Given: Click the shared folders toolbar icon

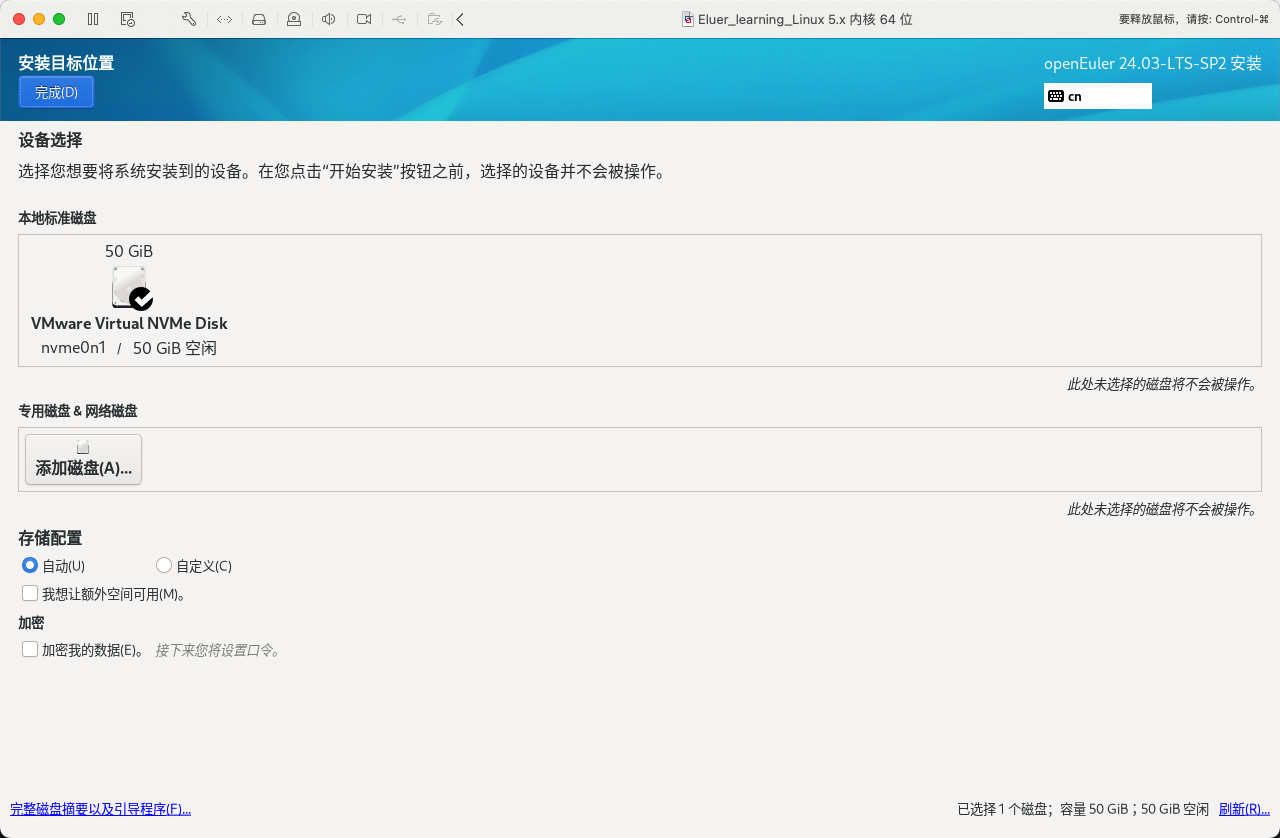Looking at the screenshot, I should click(435, 18).
